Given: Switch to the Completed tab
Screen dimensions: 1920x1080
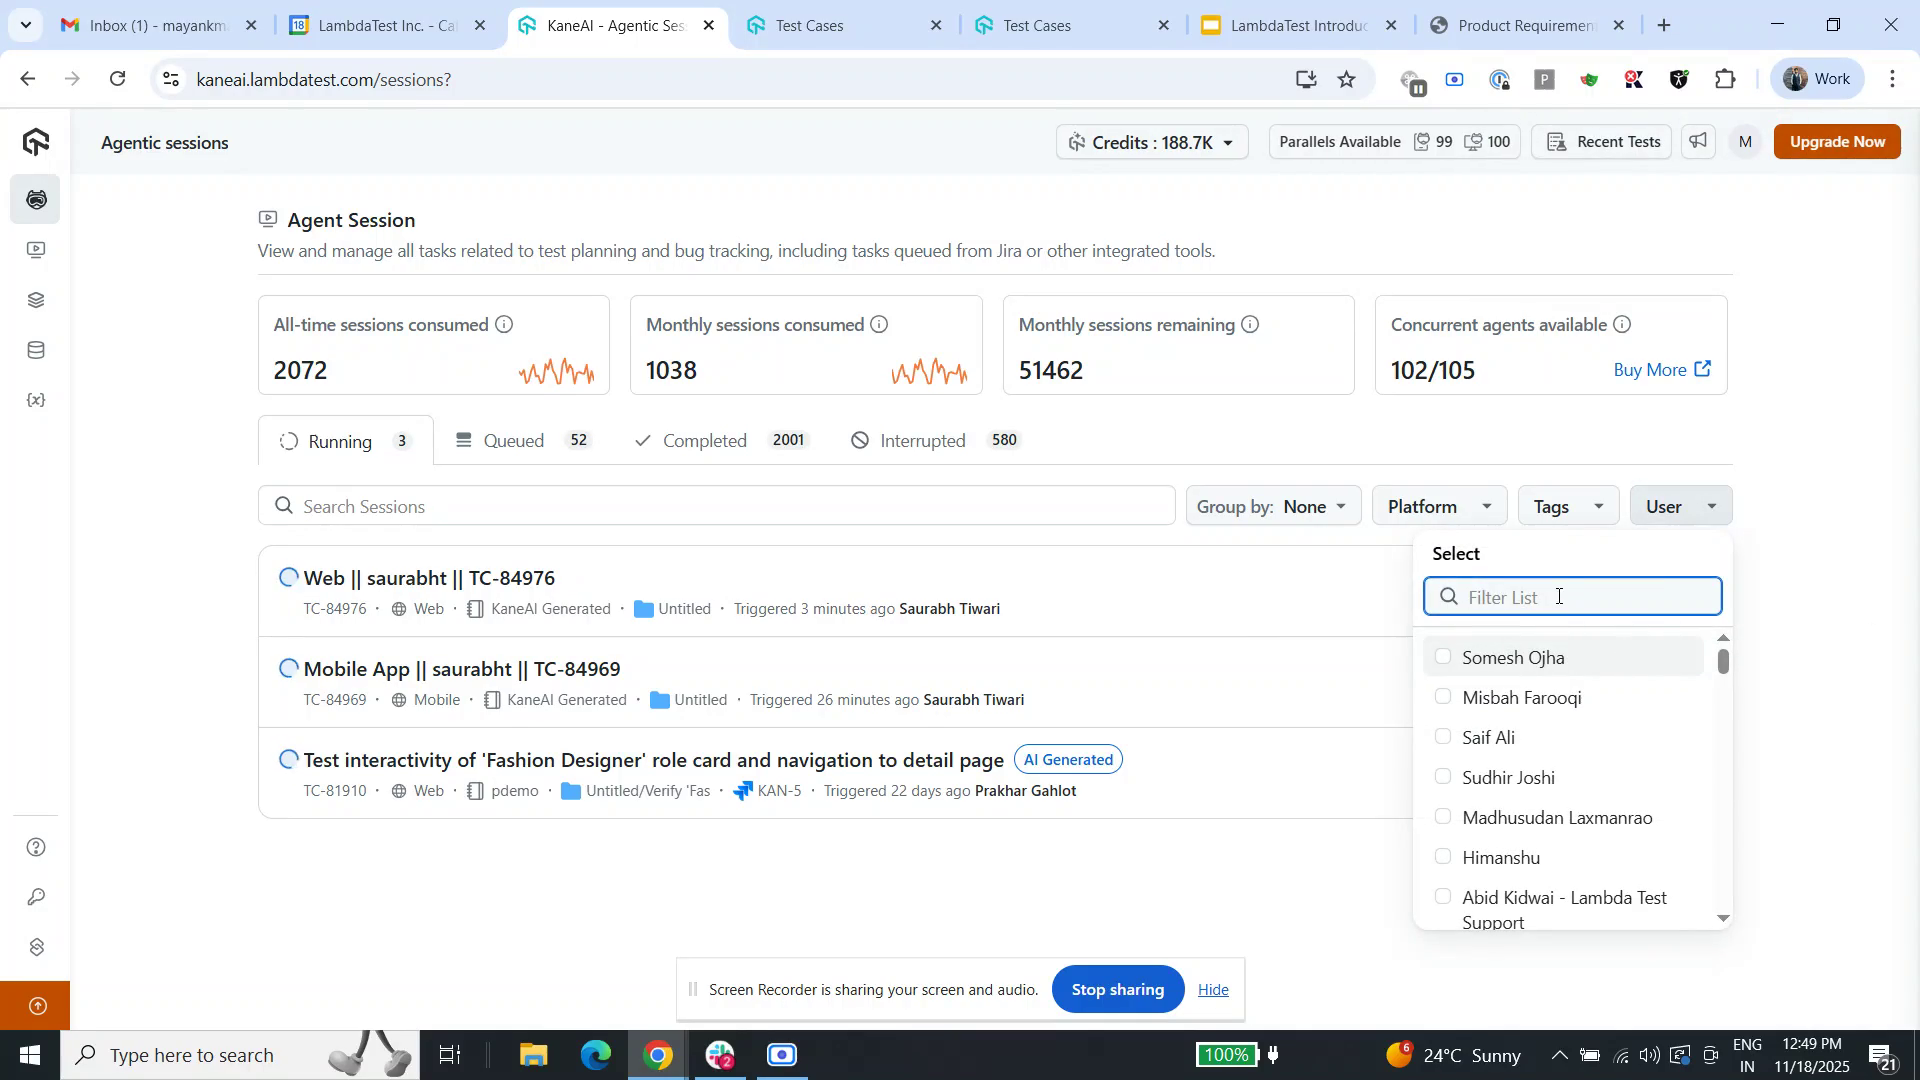Looking at the screenshot, I should (x=705, y=441).
